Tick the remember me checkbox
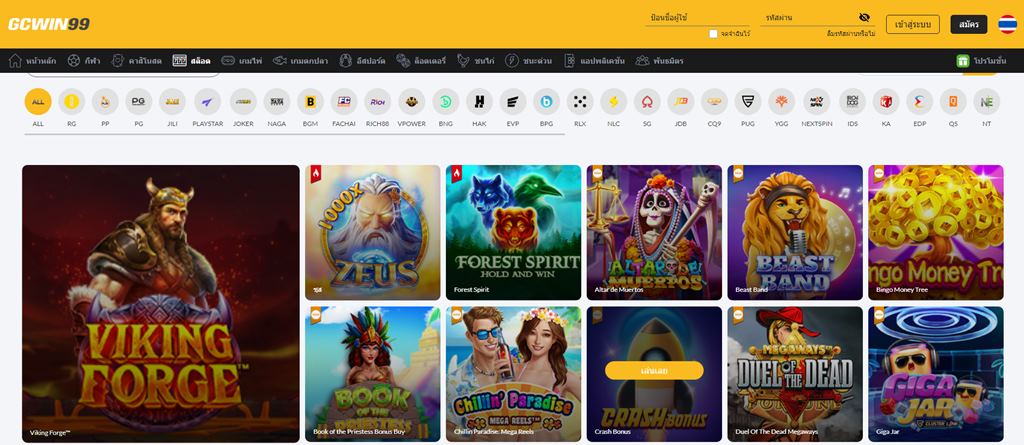This screenshot has height=445, width=1024. click(x=713, y=33)
